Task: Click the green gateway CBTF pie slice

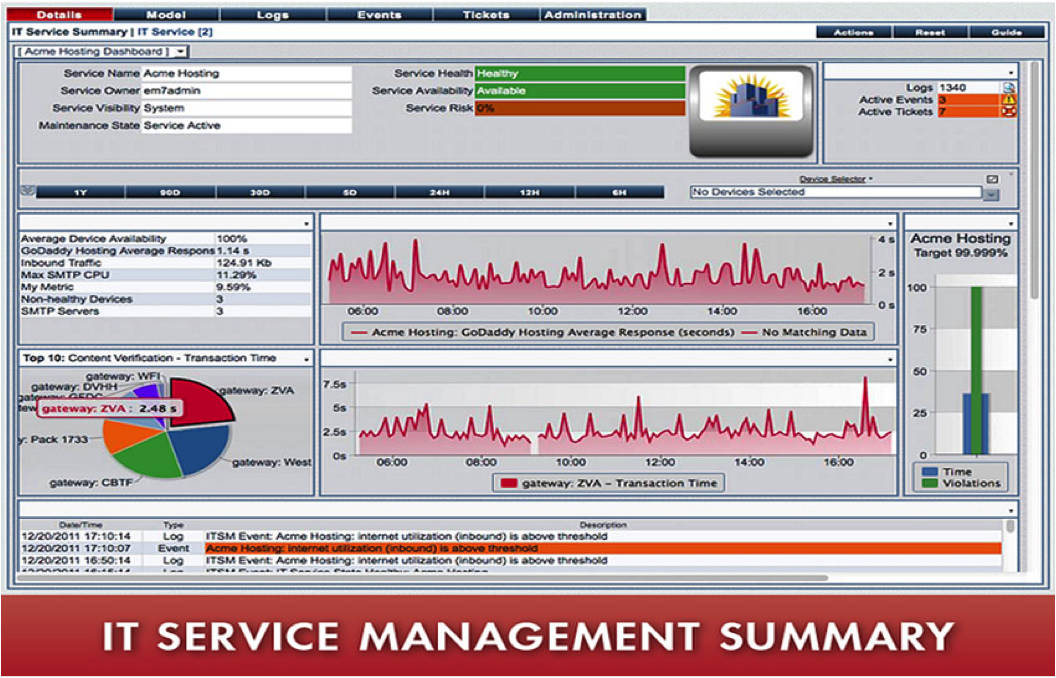Action: point(148,456)
